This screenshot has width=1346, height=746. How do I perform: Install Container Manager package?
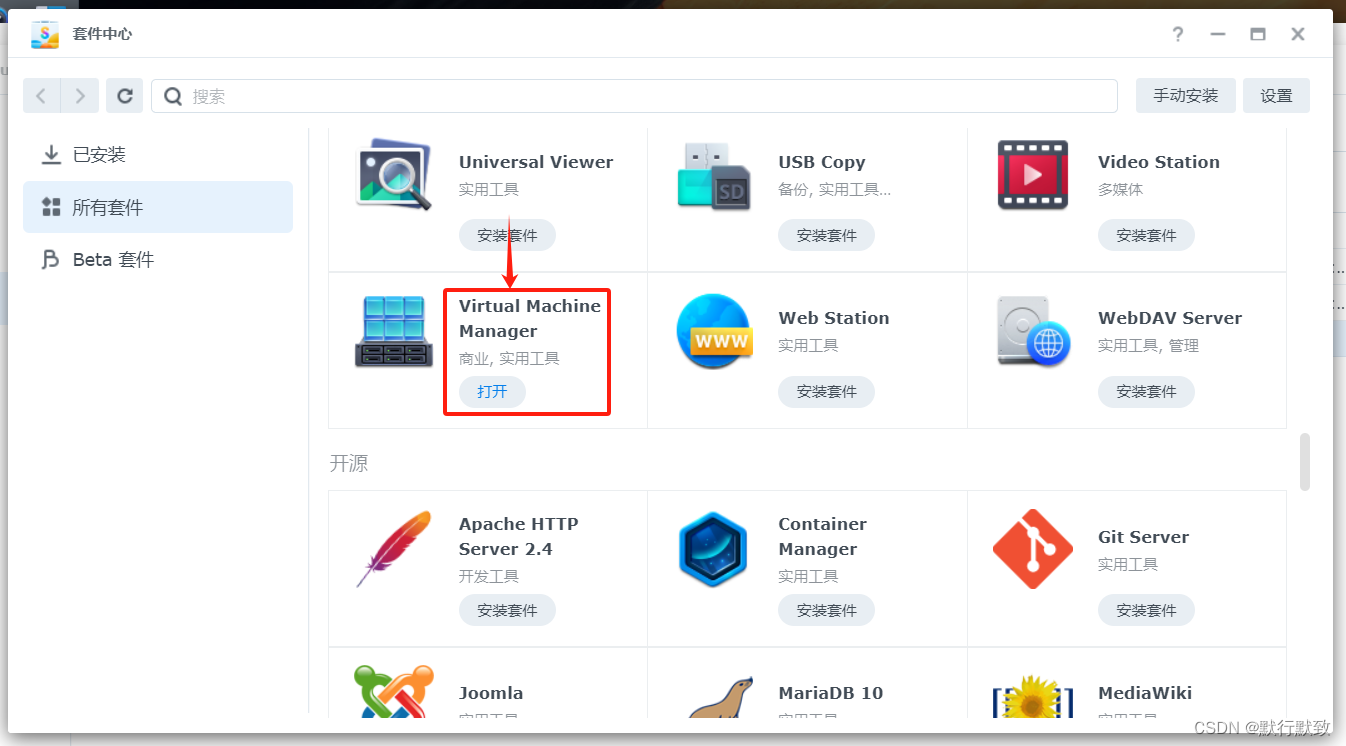coord(827,610)
